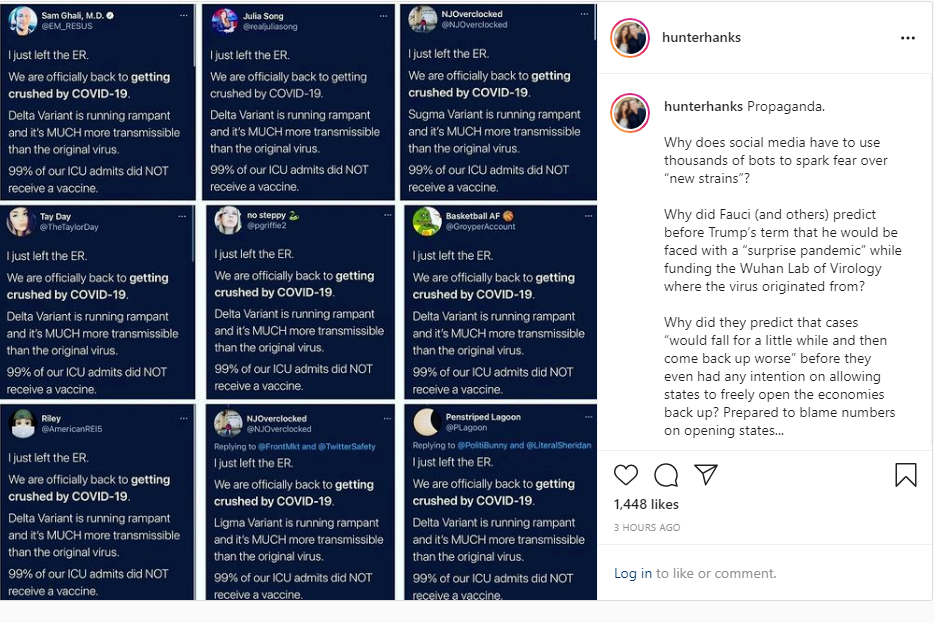934x623 pixels.
Task: Click the no steppy tweet avatar
Action: [x=229, y=220]
